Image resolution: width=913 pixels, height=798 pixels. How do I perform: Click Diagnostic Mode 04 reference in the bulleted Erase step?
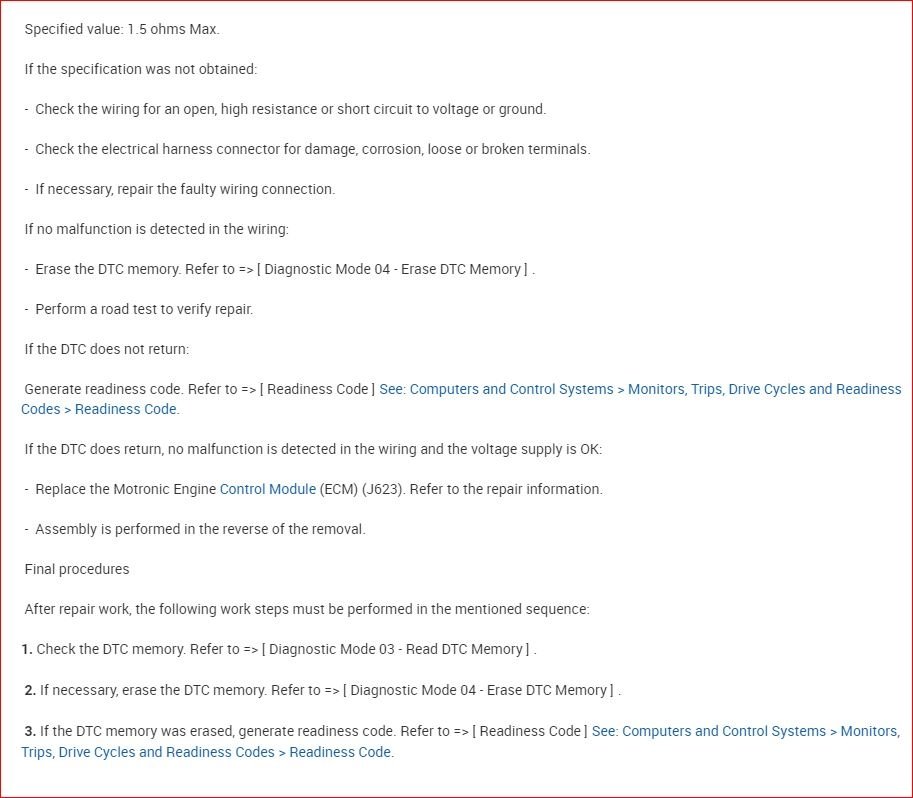[x=392, y=269]
